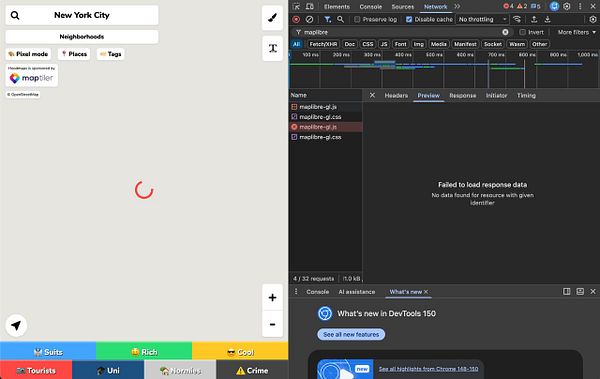Screen dimensions: 600x379
Task: Select the Rich category button
Action: 144,352
